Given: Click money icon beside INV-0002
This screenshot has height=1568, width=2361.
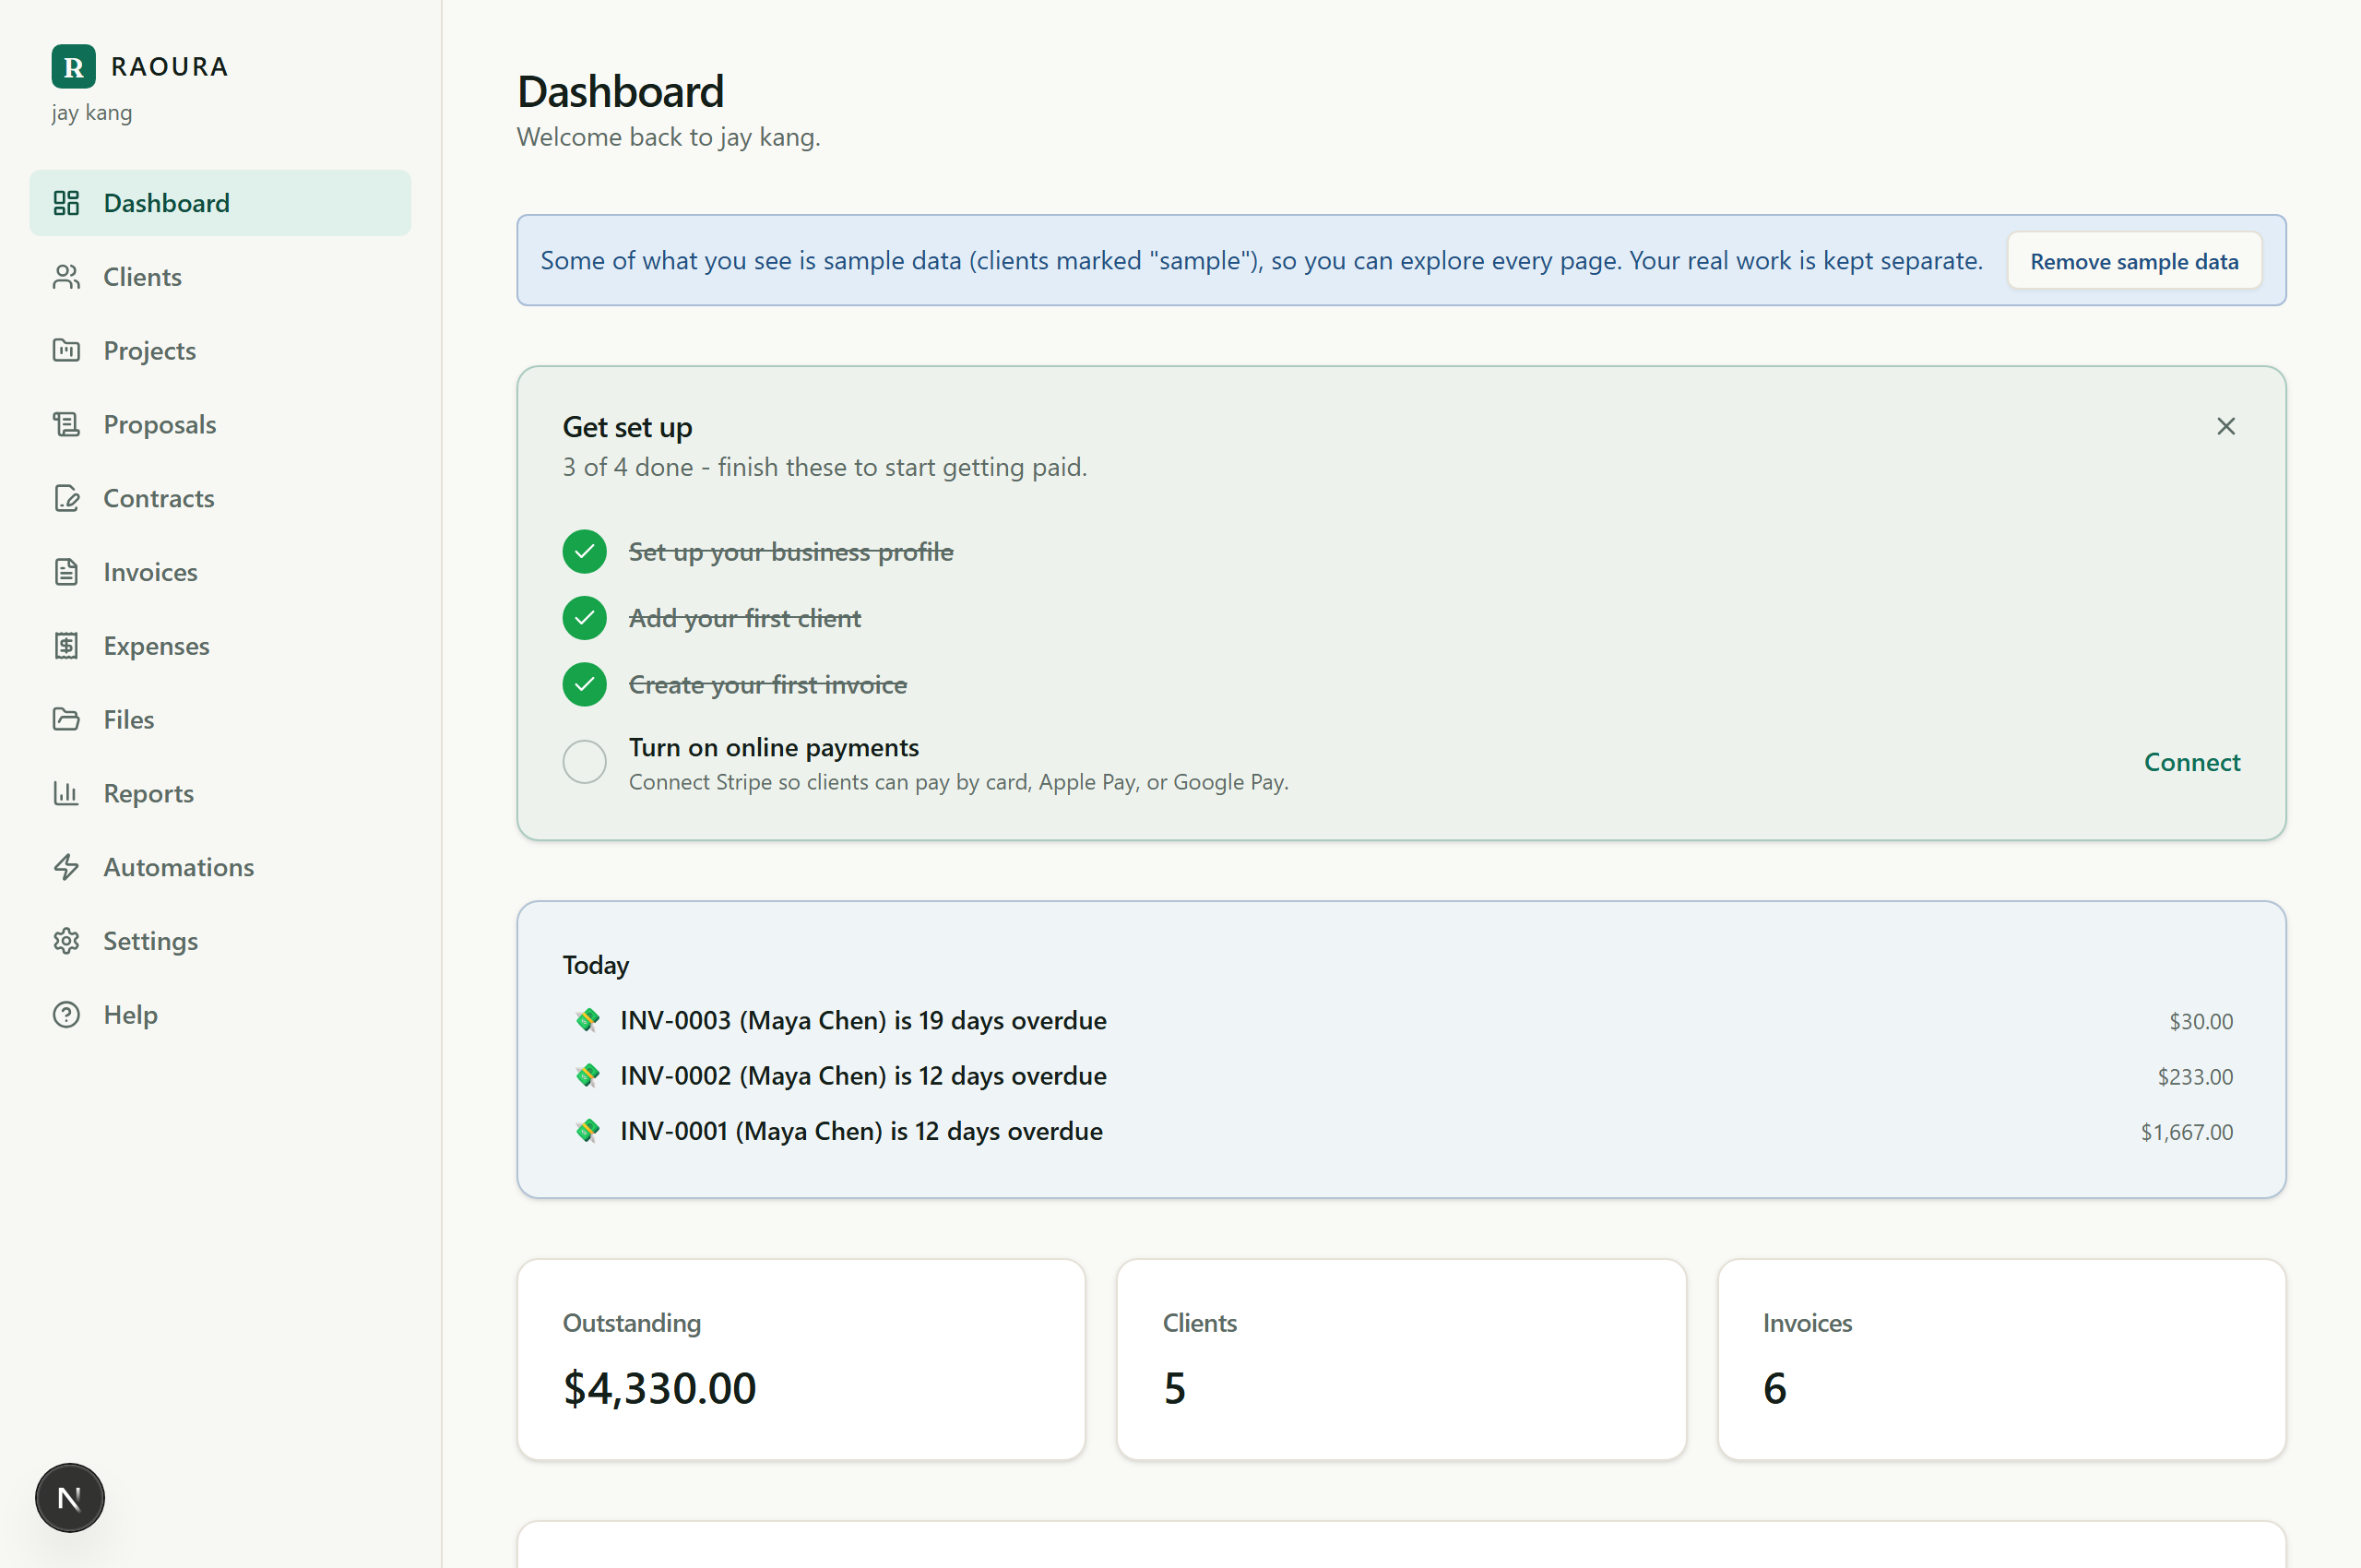Looking at the screenshot, I should pyautogui.click(x=588, y=1076).
